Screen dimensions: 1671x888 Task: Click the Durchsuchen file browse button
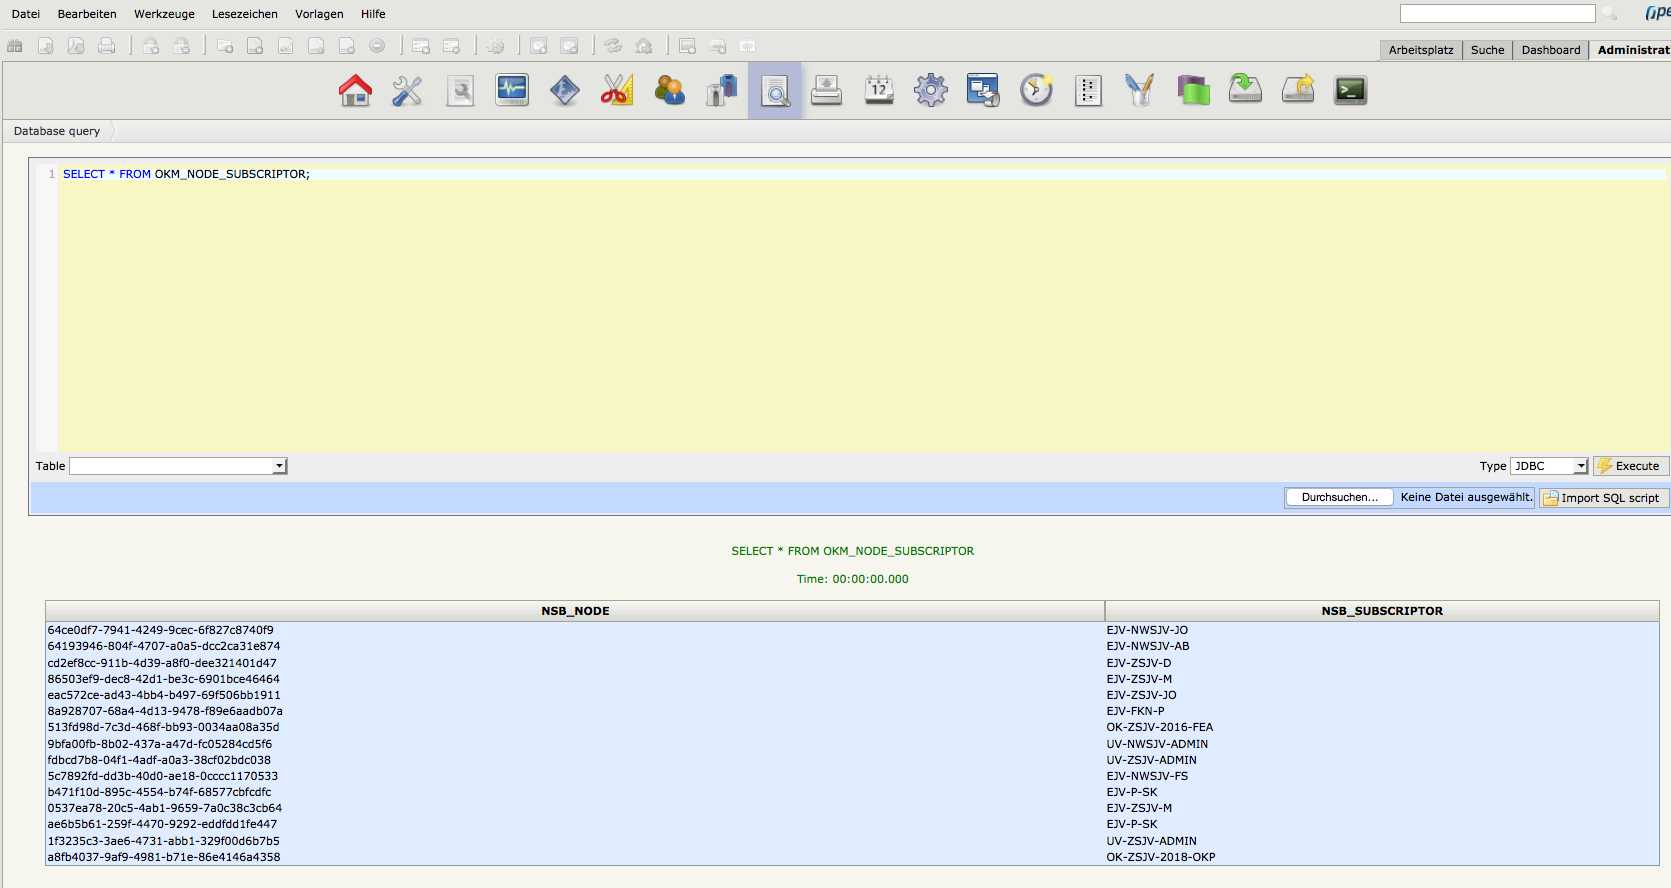click(1339, 497)
